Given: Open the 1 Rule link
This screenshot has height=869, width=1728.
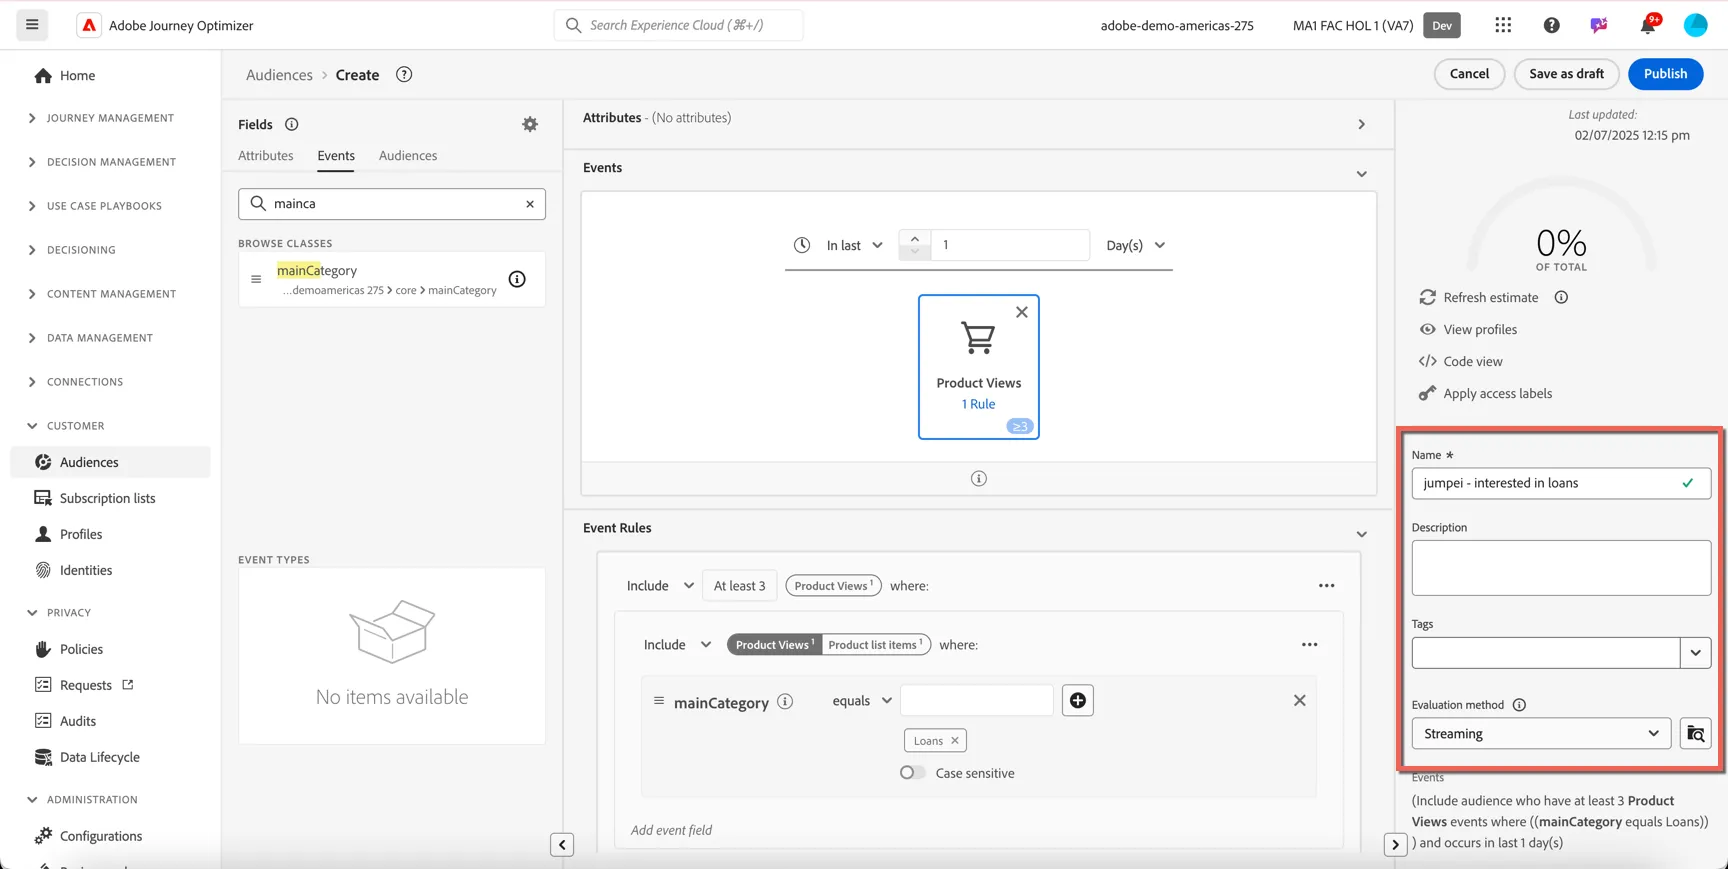Looking at the screenshot, I should tap(978, 404).
